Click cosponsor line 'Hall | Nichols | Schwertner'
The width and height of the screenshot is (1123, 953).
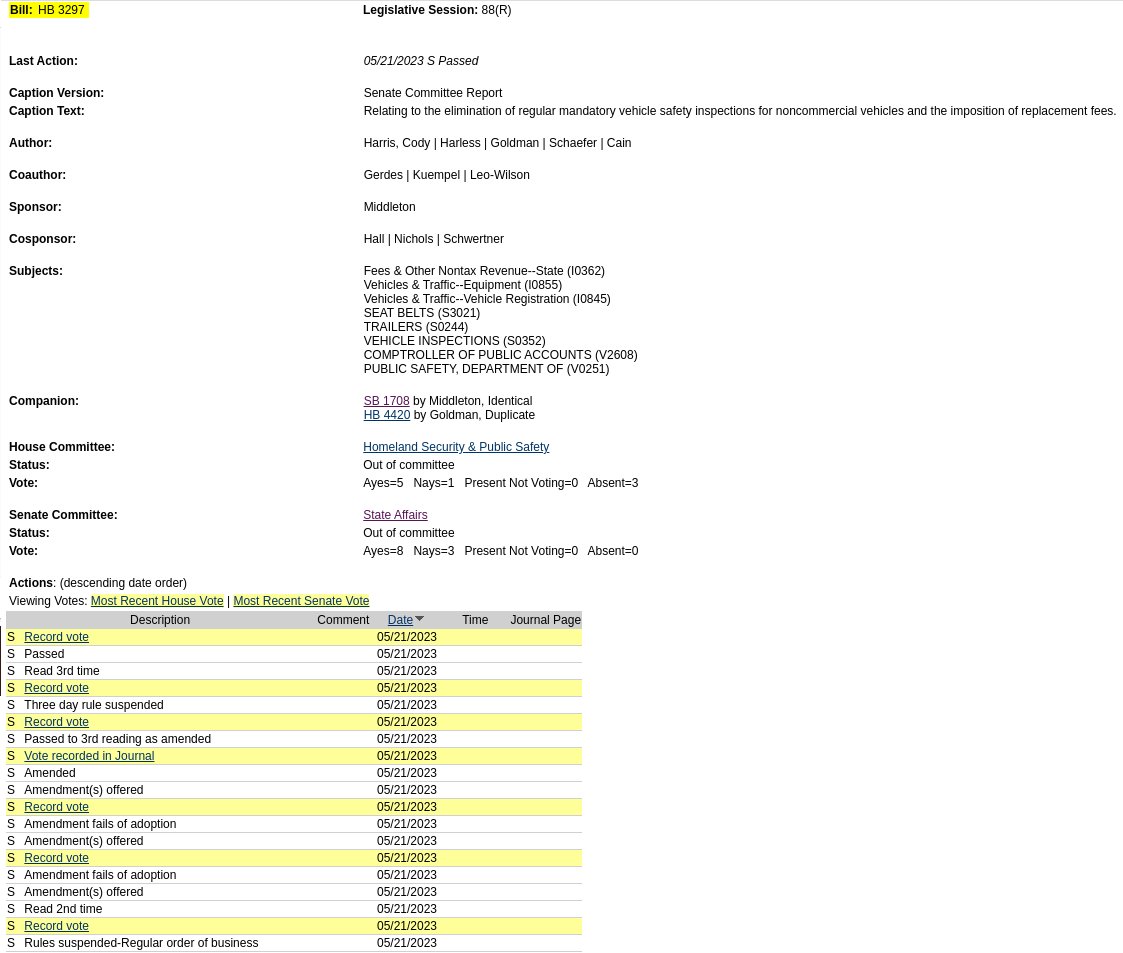tap(433, 239)
